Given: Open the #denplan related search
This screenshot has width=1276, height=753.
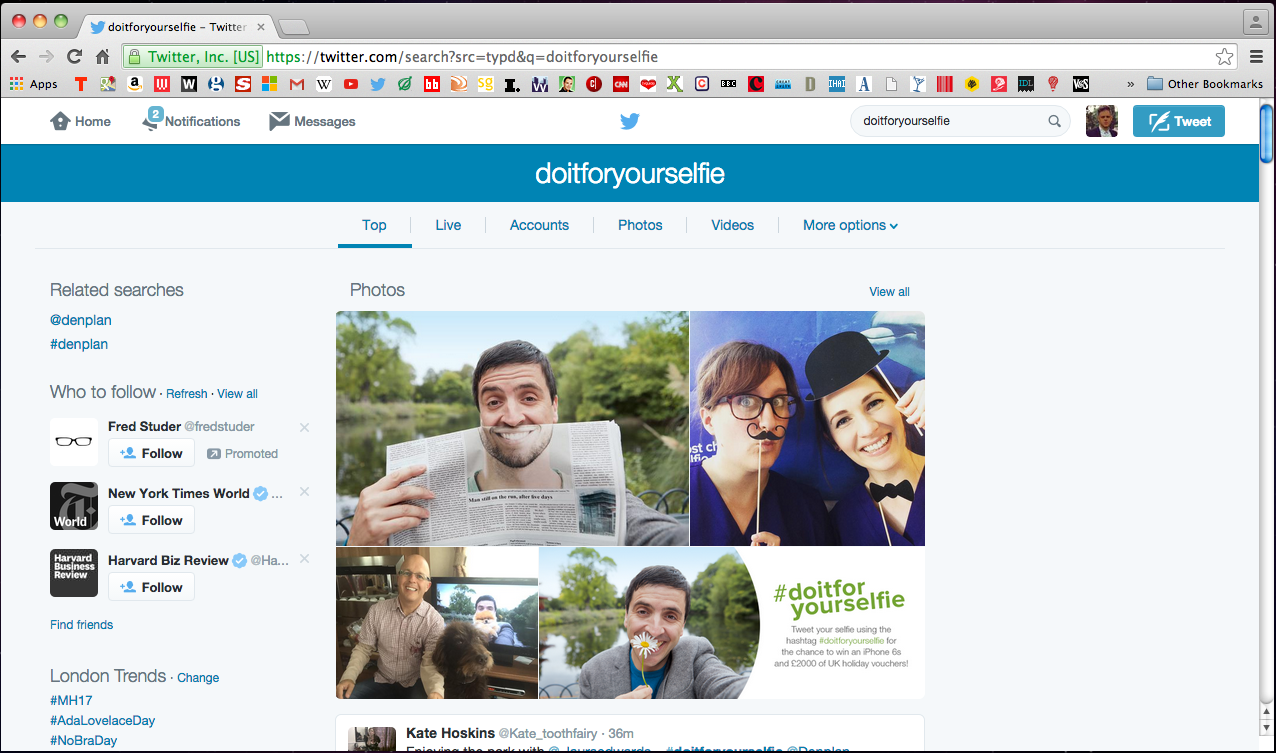Looking at the screenshot, I should point(79,344).
